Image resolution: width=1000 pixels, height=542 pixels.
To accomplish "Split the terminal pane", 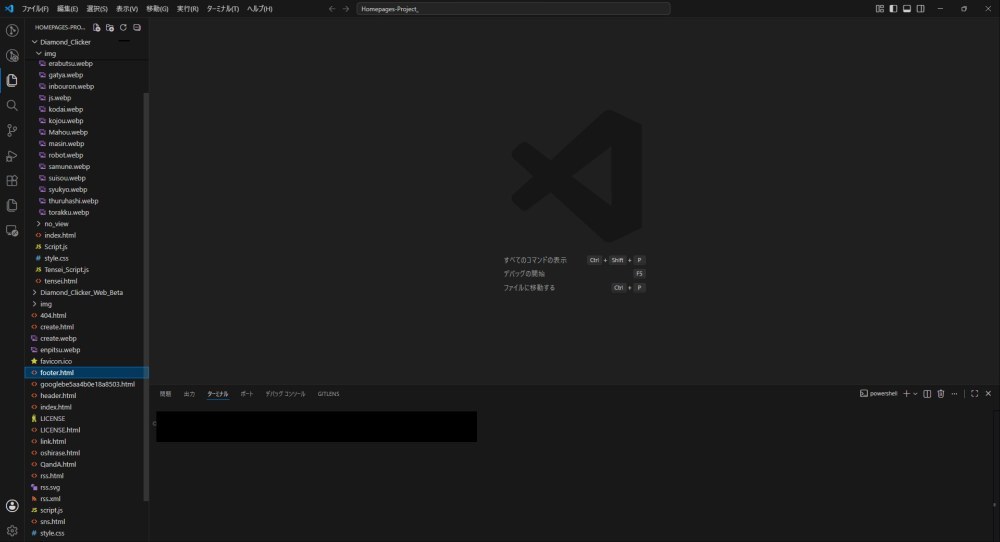I will (x=927, y=393).
